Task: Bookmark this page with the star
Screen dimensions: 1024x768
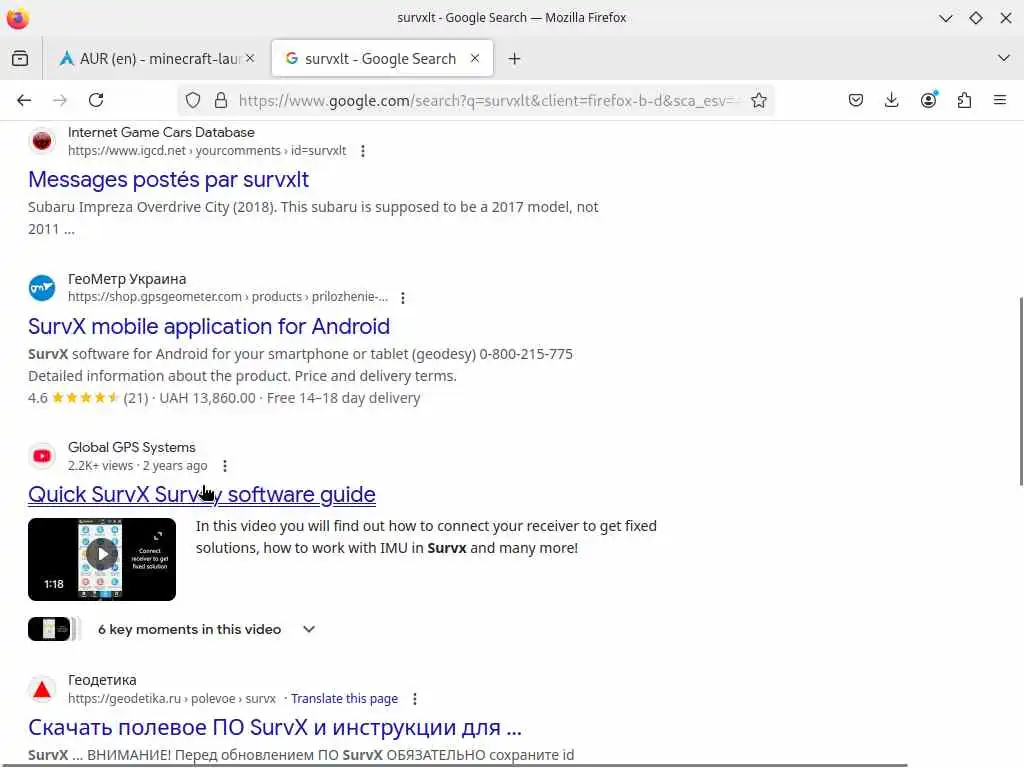Action: tap(758, 100)
